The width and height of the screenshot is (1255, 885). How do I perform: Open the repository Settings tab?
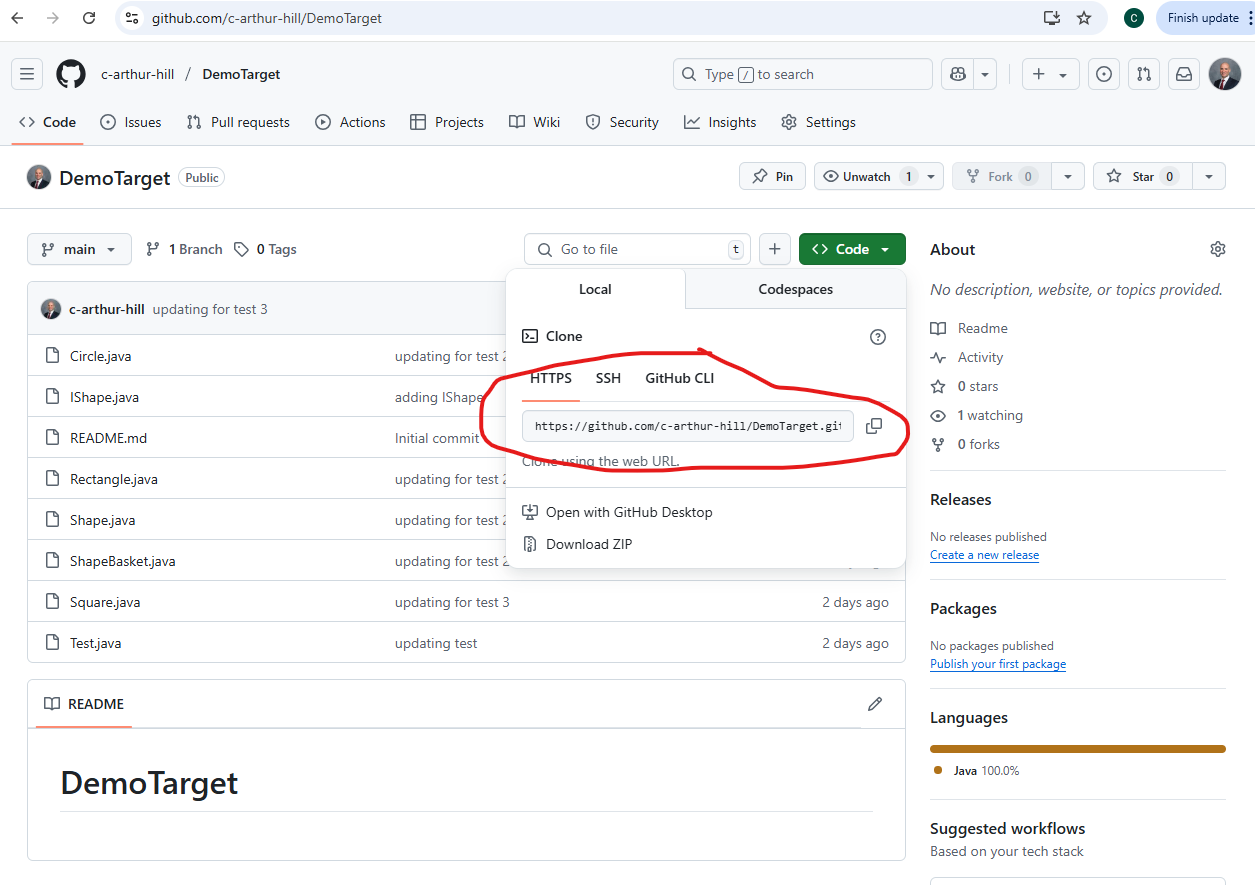(818, 122)
